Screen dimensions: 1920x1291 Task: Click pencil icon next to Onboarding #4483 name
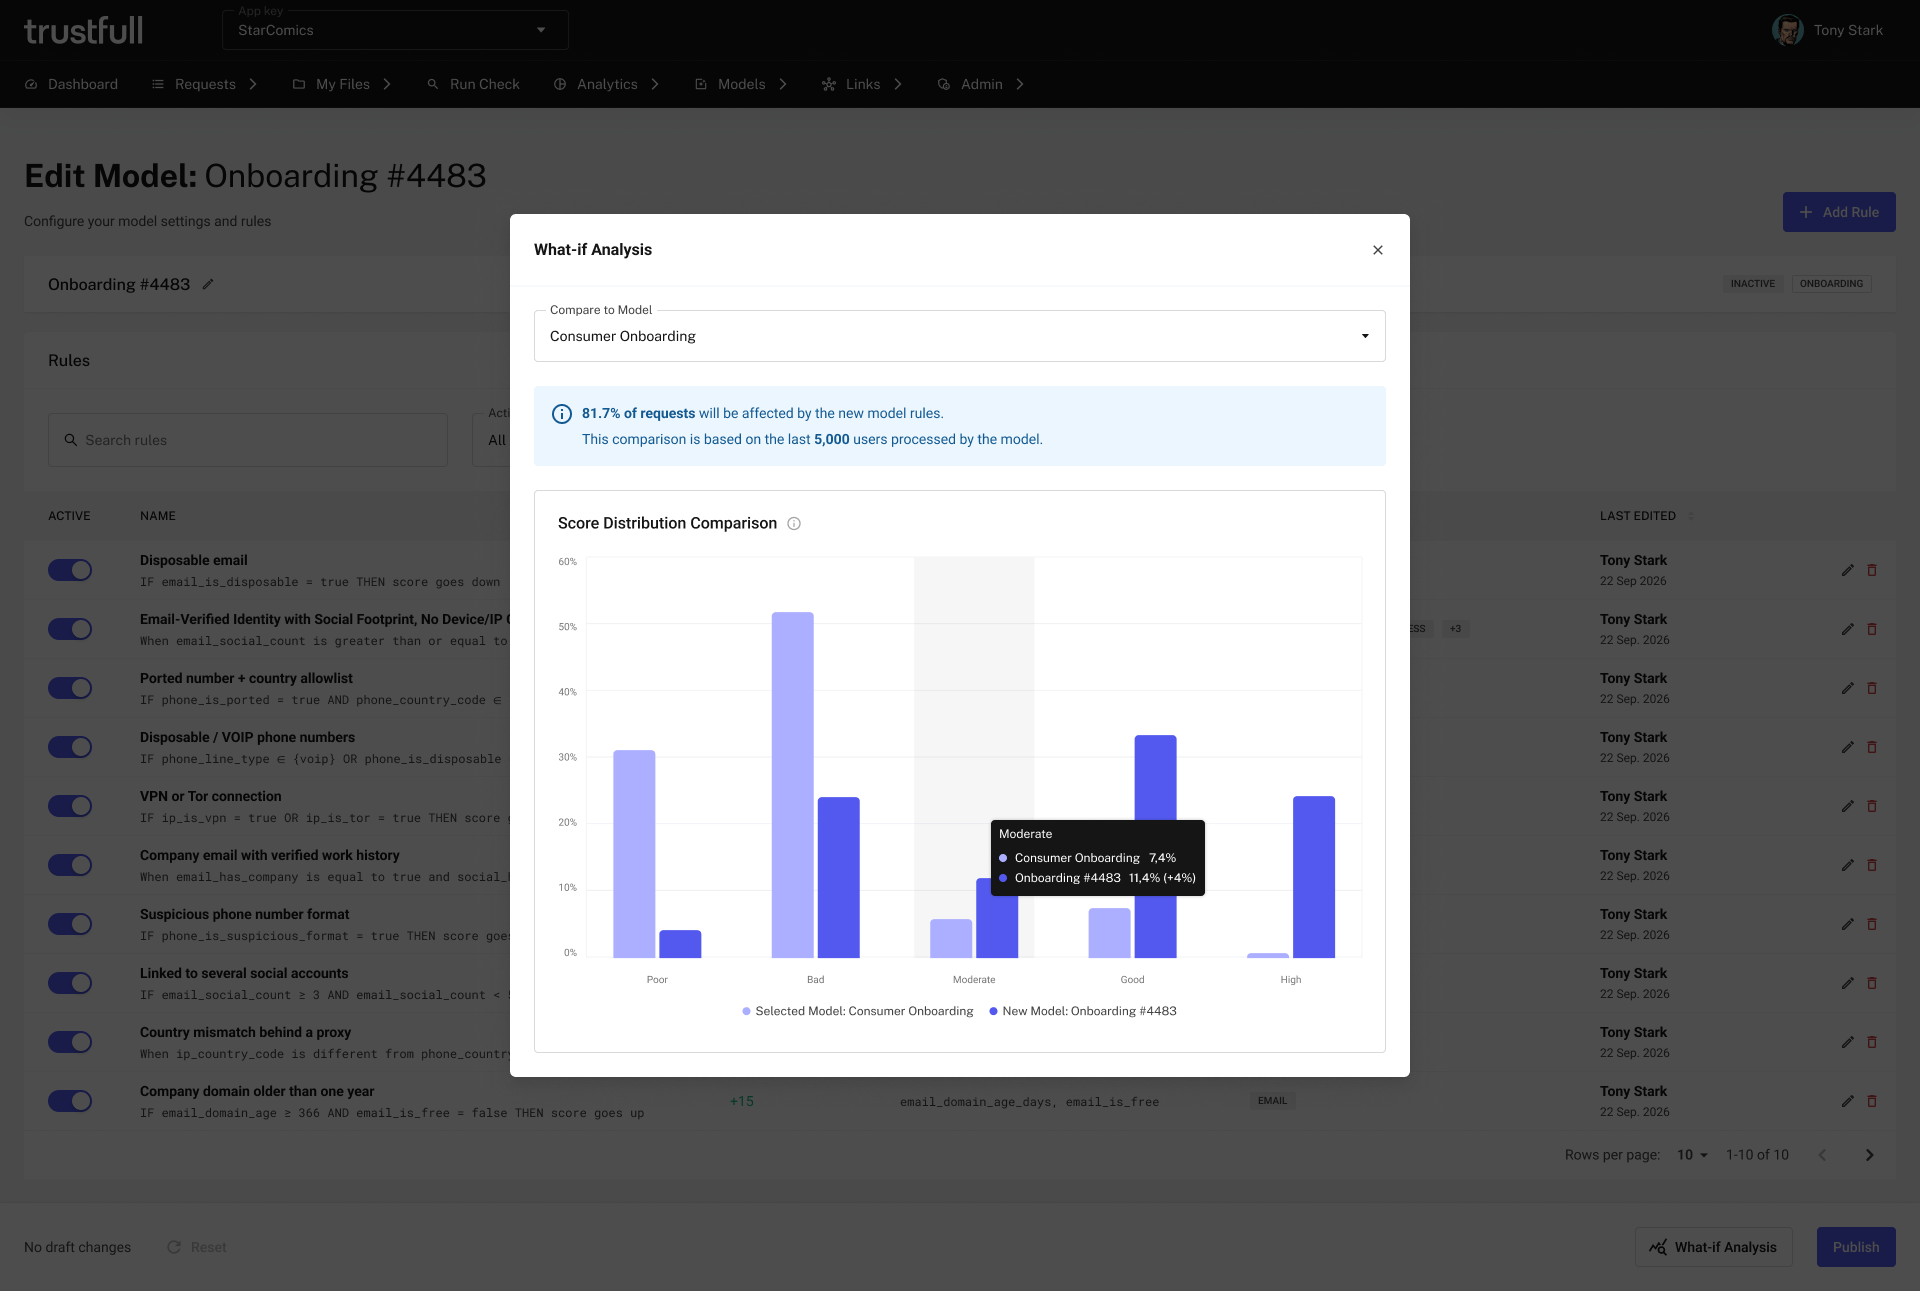208,285
